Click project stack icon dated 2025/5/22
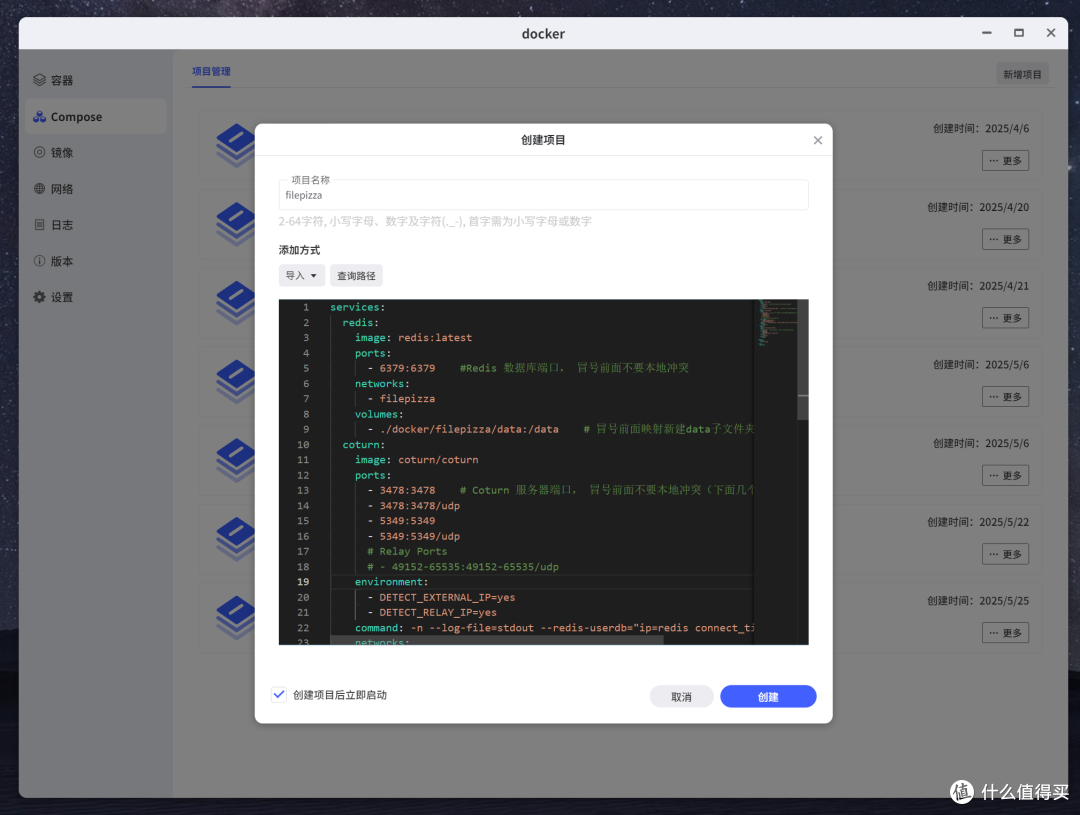1080x815 pixels. (x=236, y=539)
